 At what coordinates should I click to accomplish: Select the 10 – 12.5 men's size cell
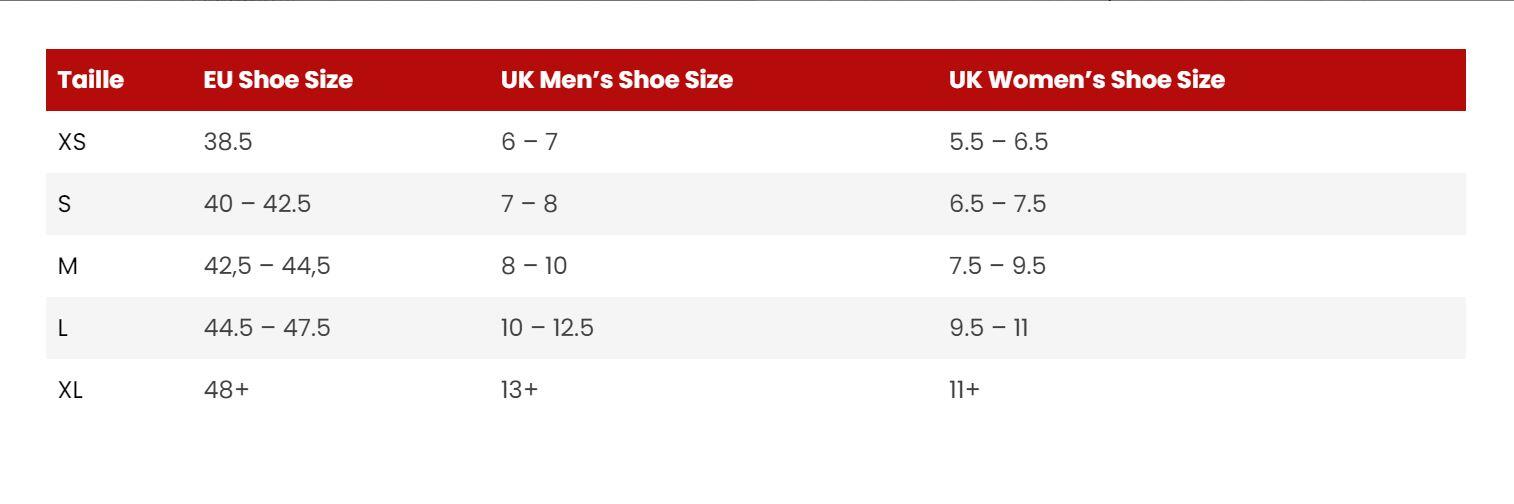[x=548, y=328]
